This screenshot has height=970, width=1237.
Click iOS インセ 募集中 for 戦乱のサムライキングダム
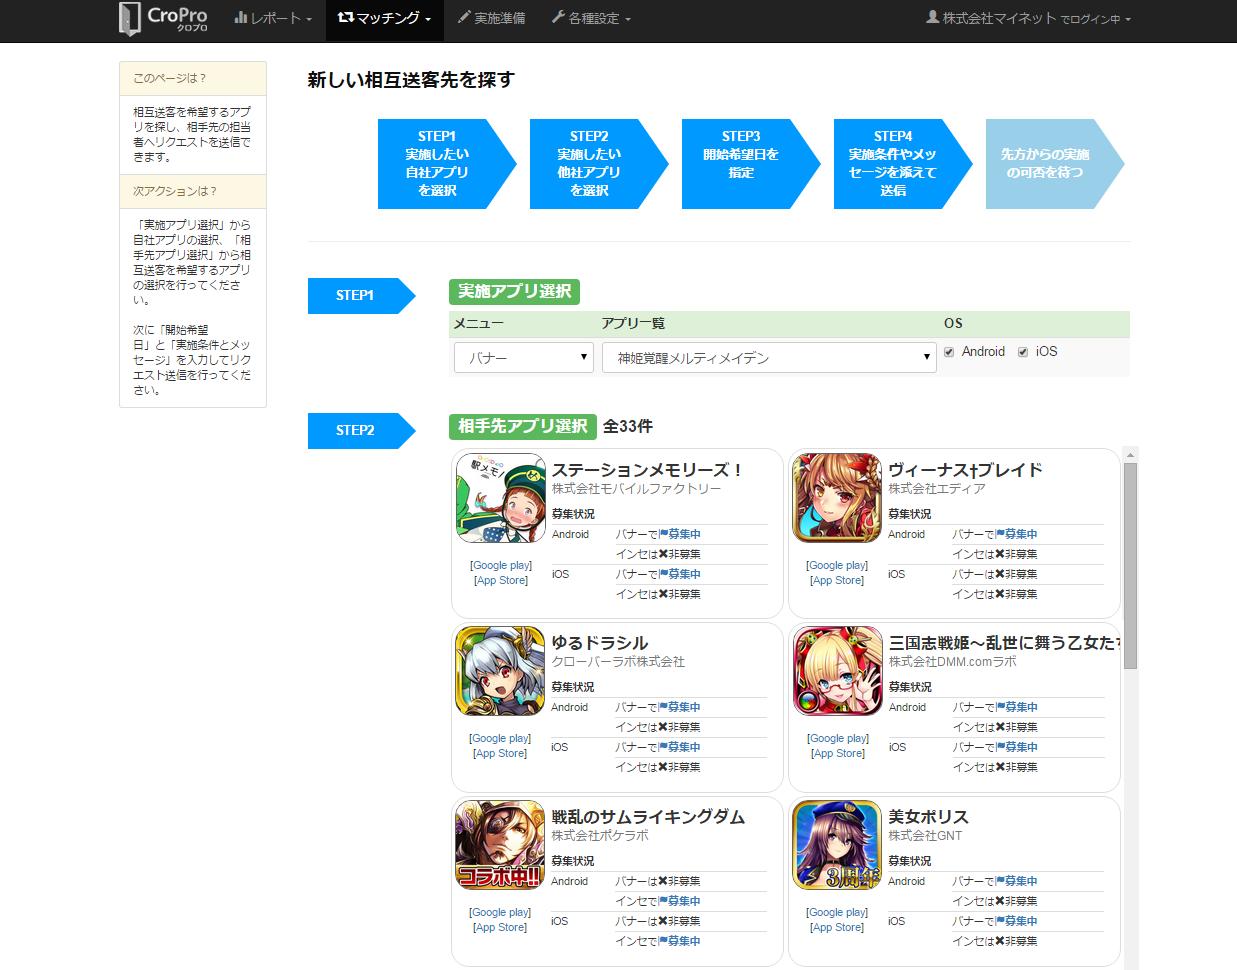pyautogui.click(x=680, y=941)
